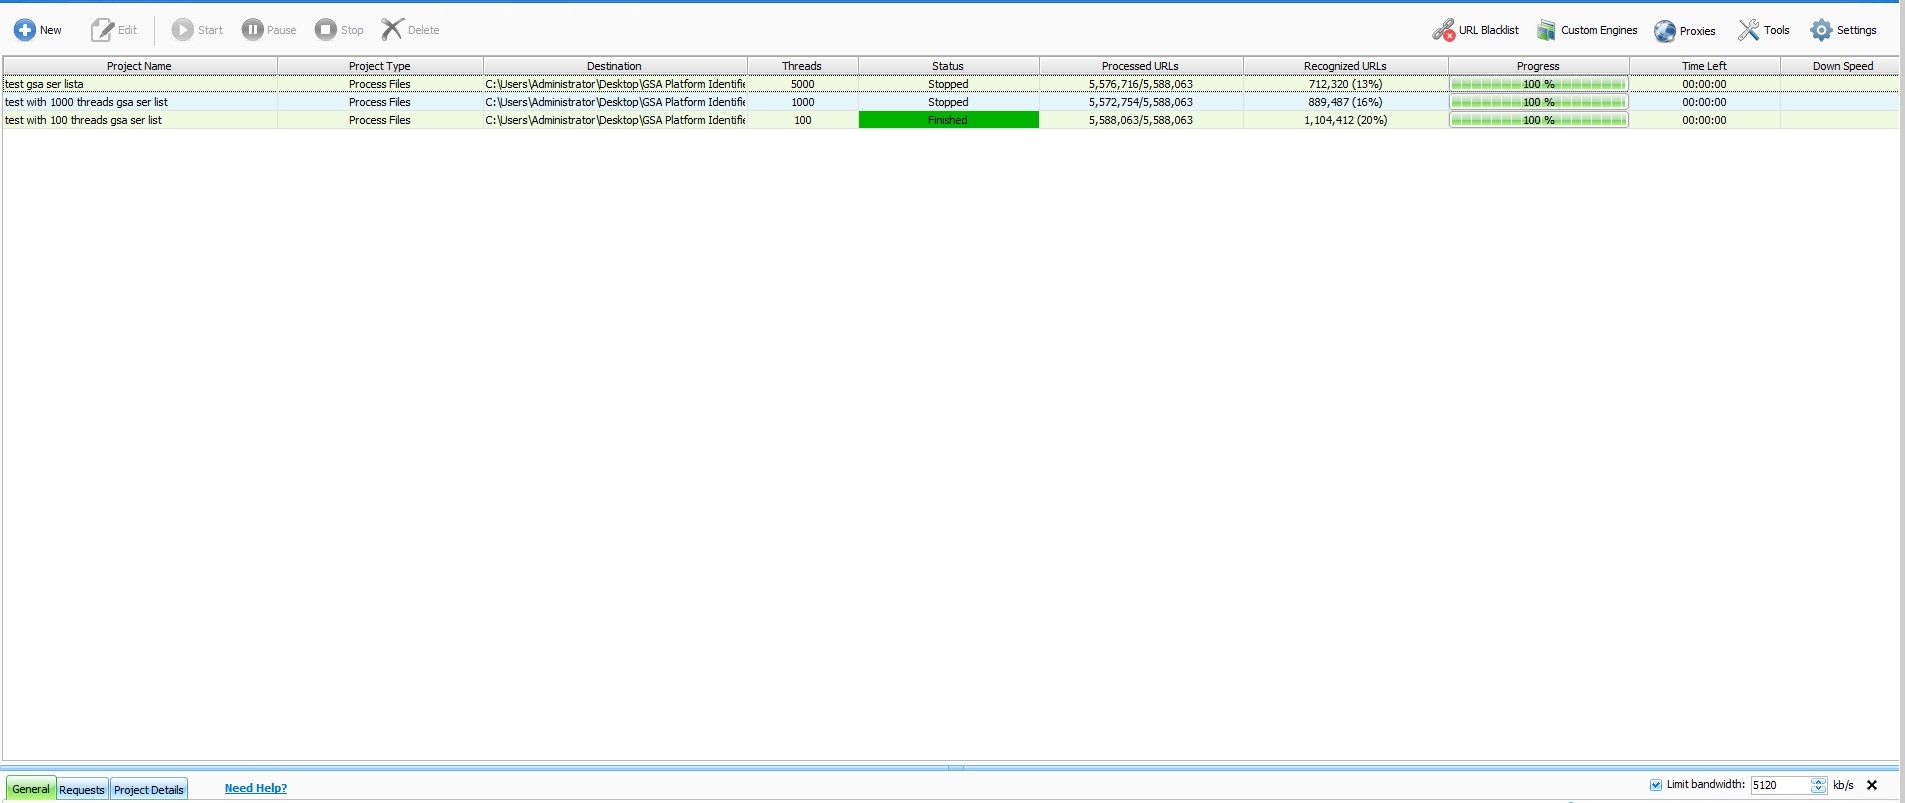Click the Stop icon in toolbar
Screen dimensions: 1905x803
point(326,30)
